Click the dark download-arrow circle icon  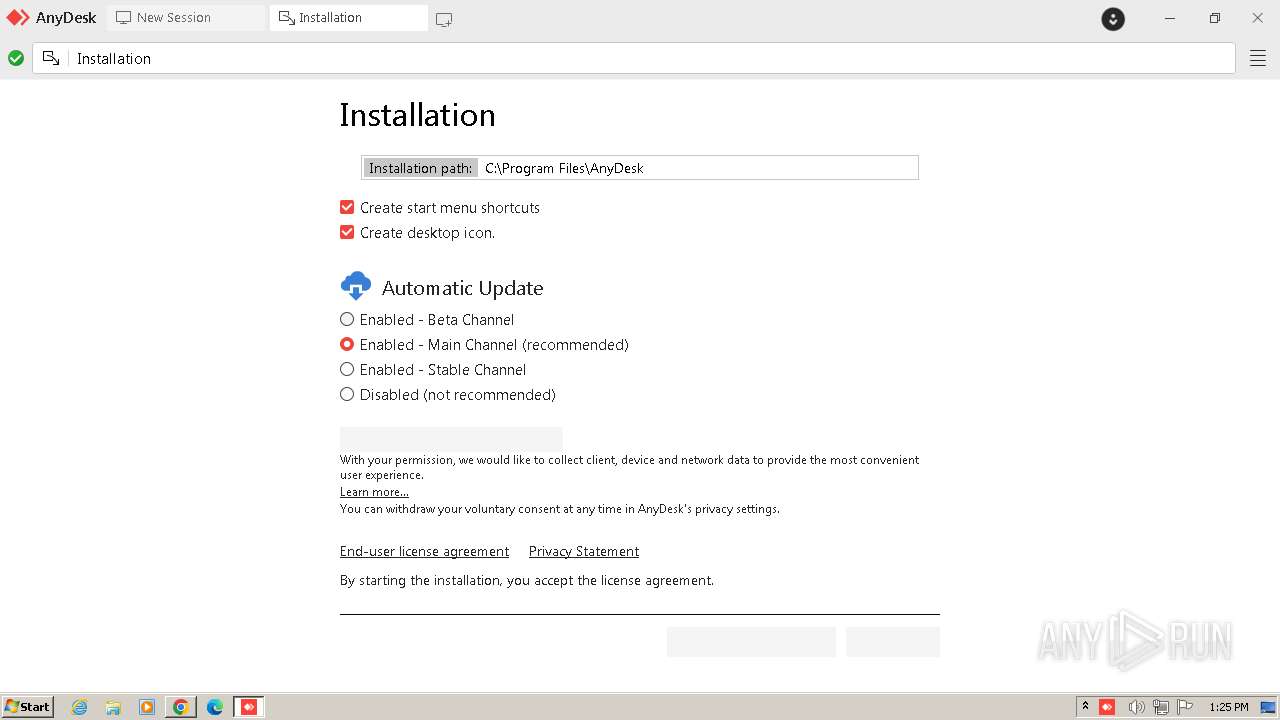[x=1113, y=19]
